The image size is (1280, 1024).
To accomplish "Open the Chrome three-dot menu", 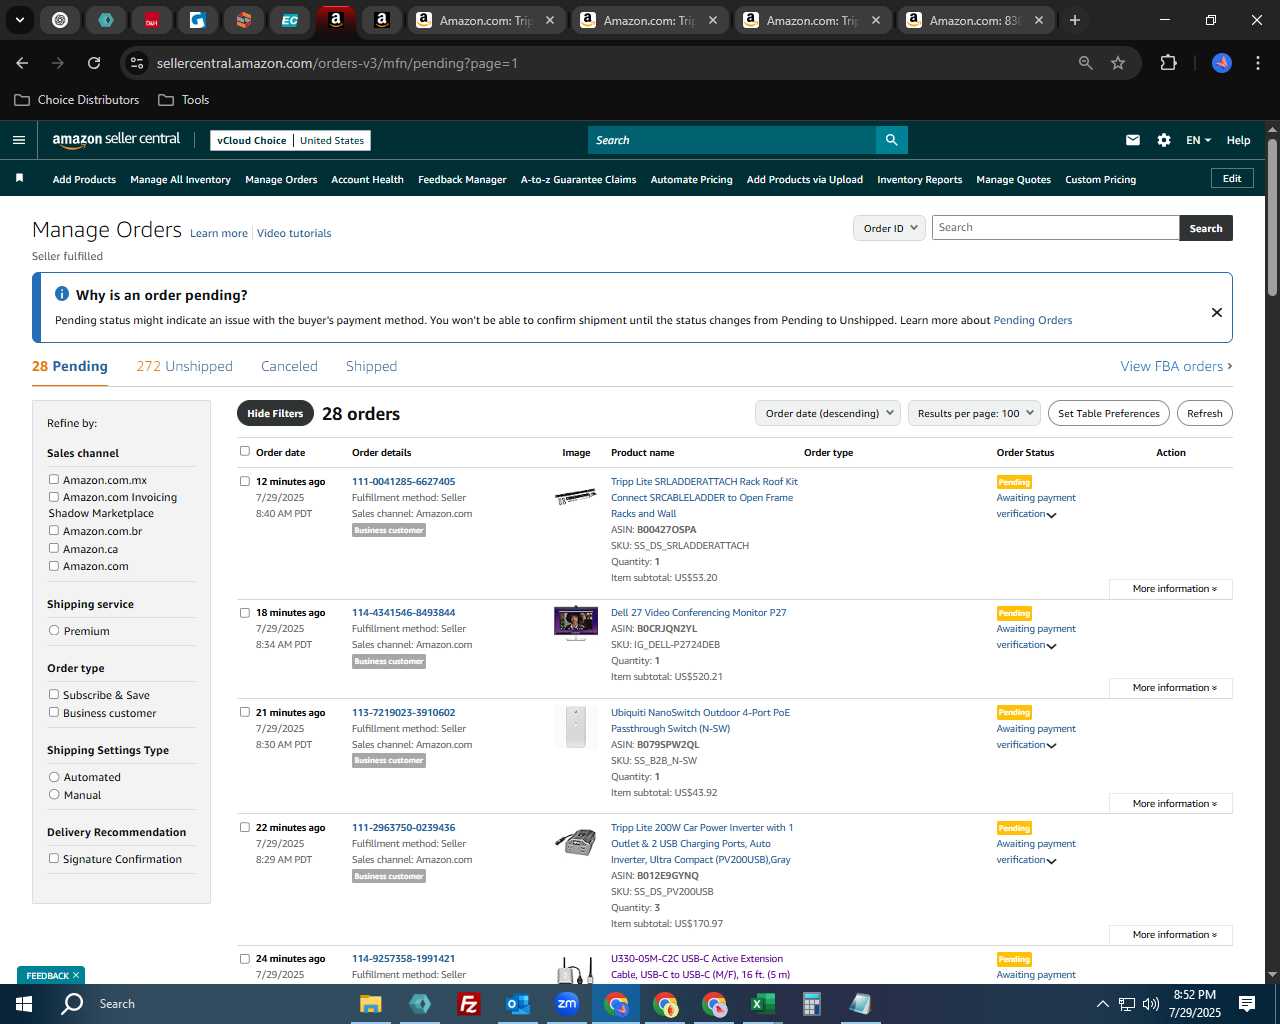I will [1256, 63].
